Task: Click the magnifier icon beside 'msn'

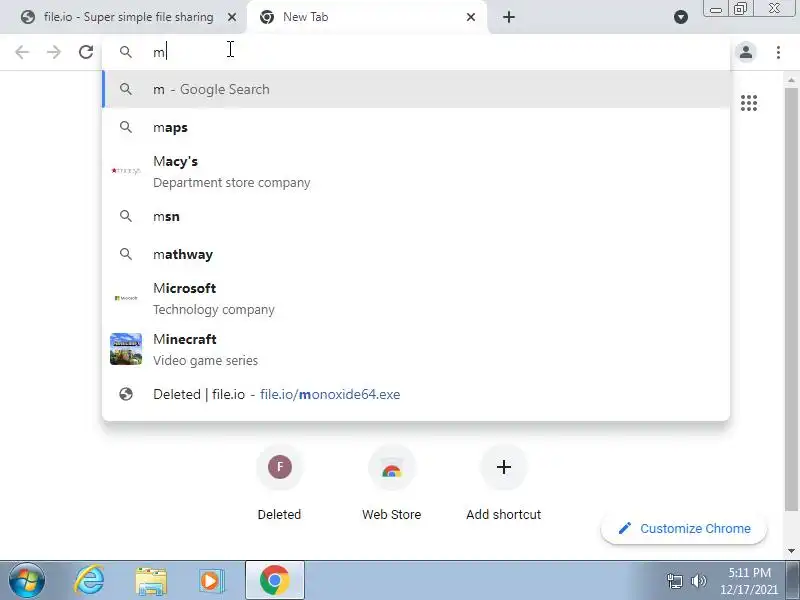Action: point(126,216)
